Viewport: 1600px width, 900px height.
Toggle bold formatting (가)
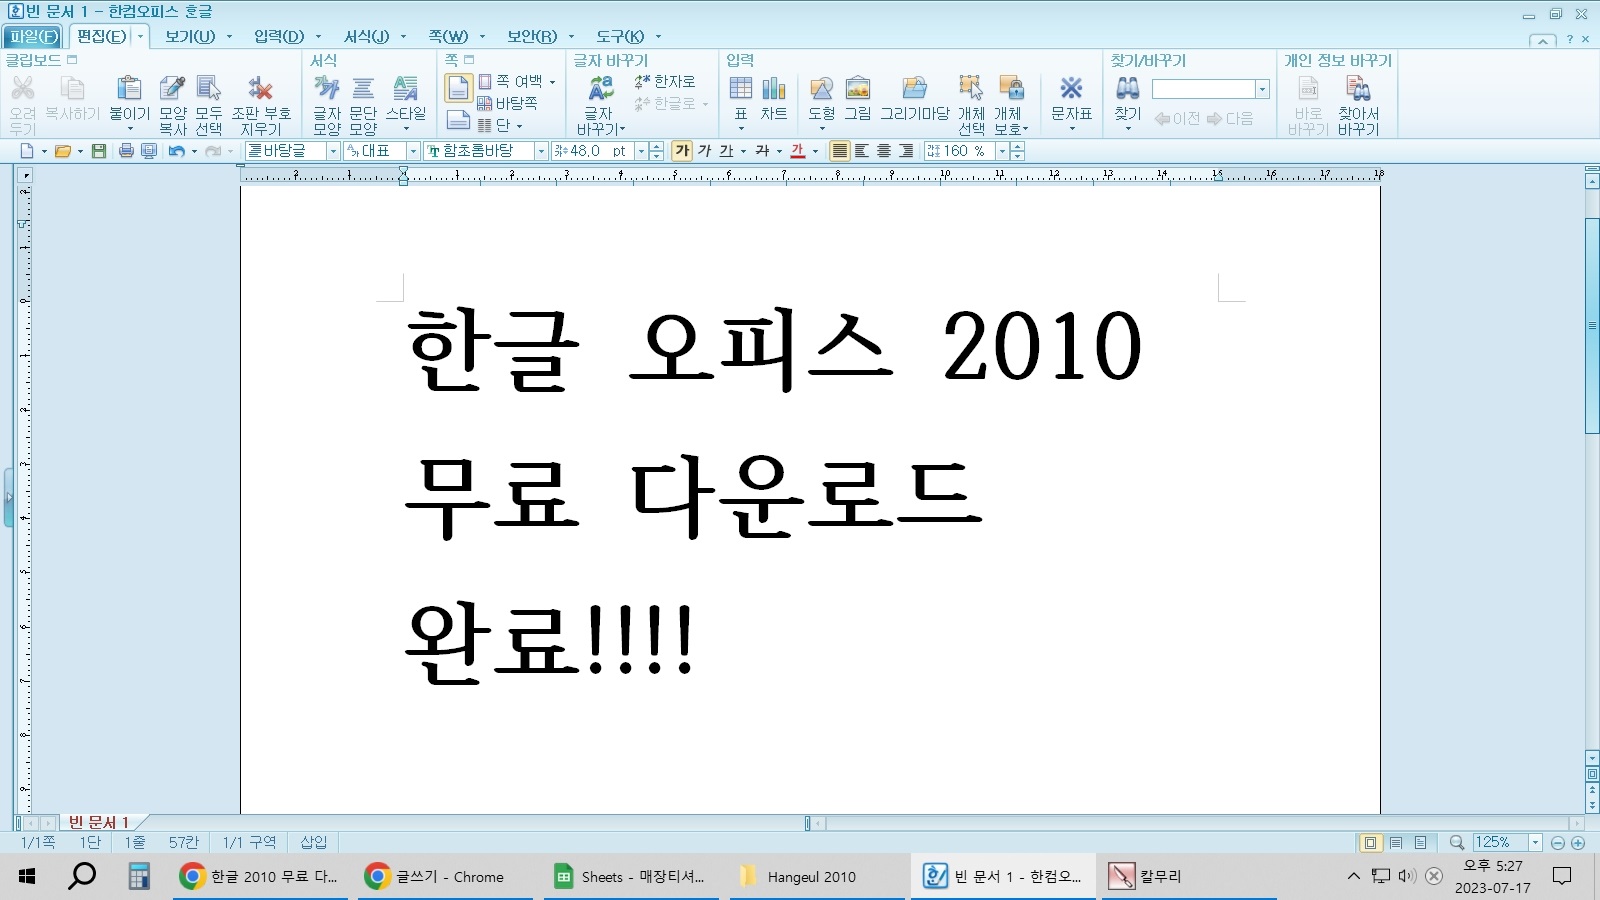[x=683, y=151]
